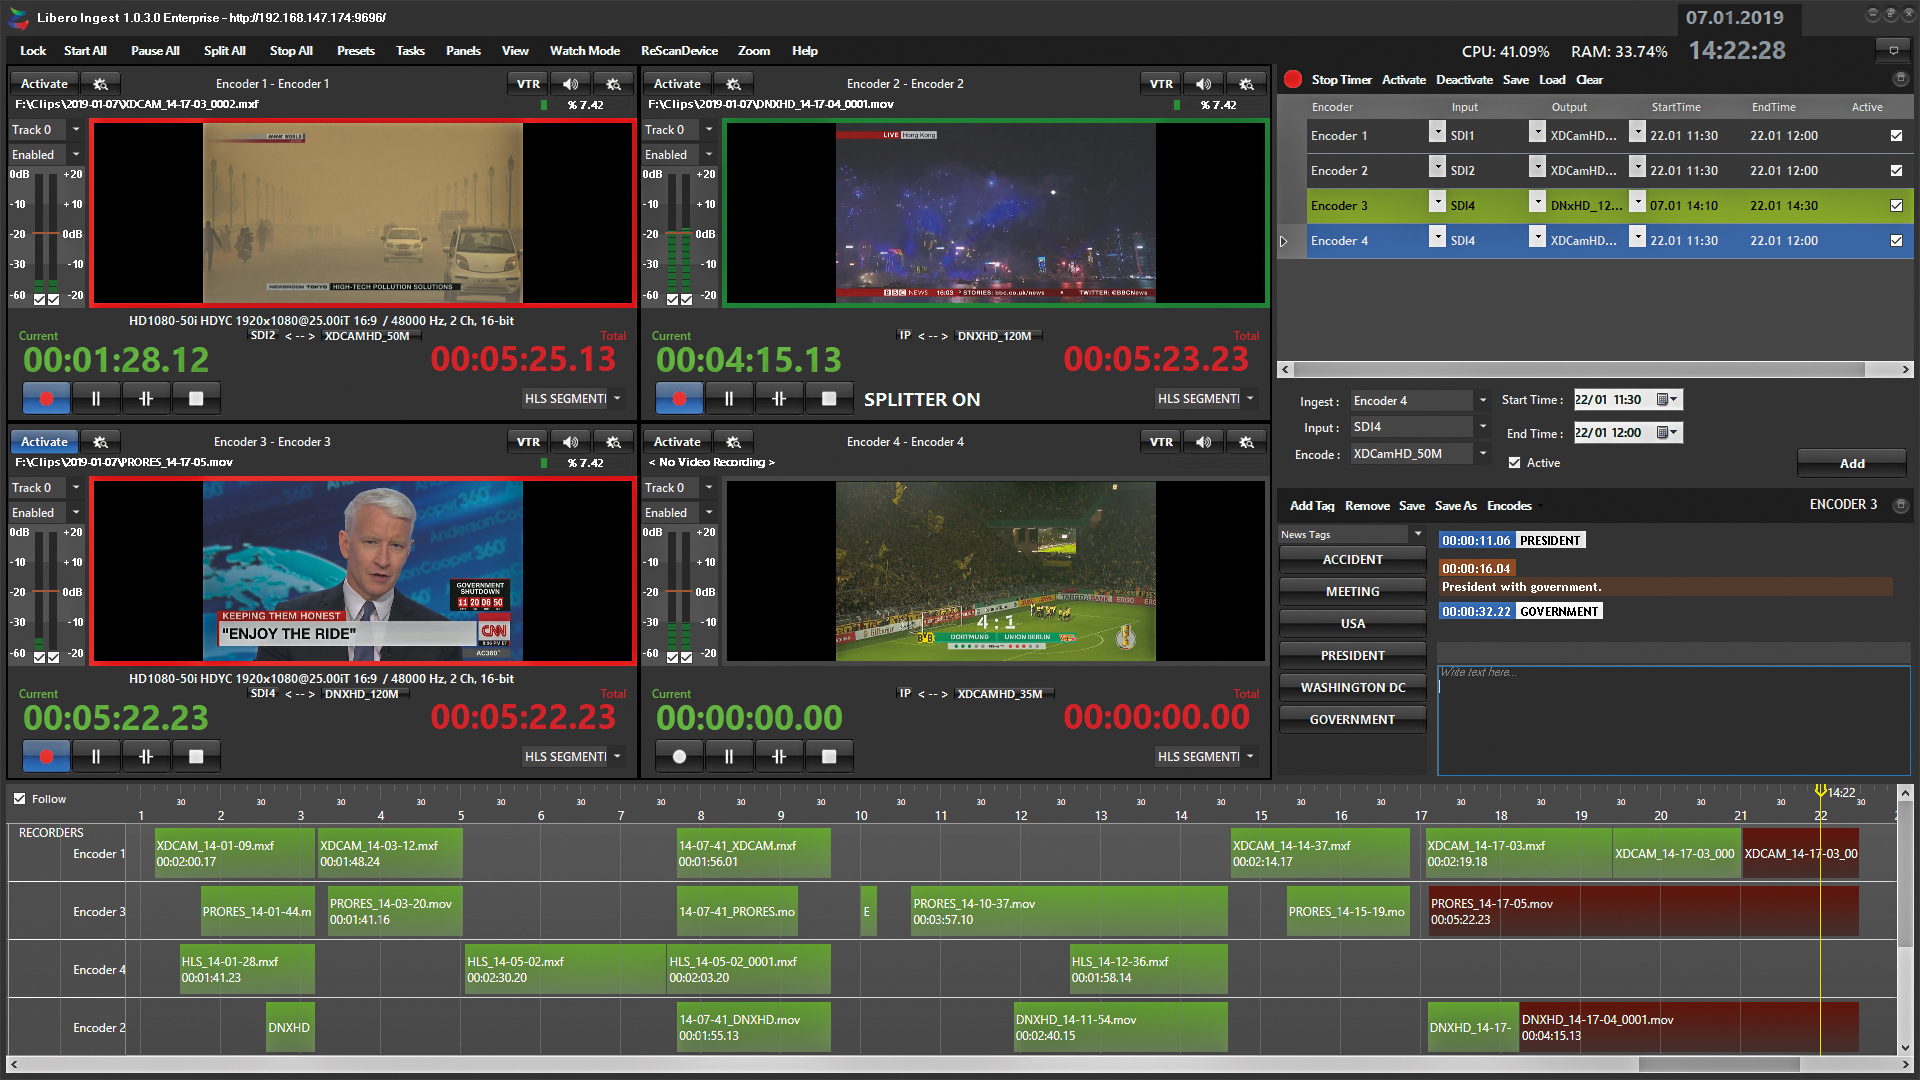Click ReScanDevice menu item

(x=679, y=51)
